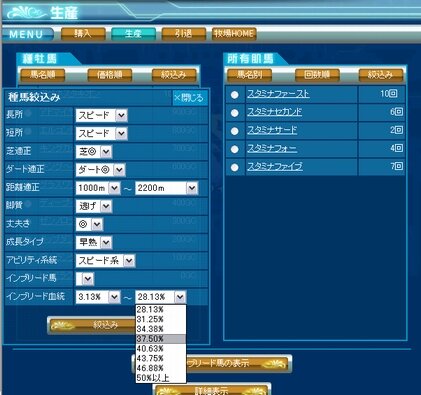The image size is (421, 395).
Task: Select radio button for スタミナフォー
Action: coord(235,149)
